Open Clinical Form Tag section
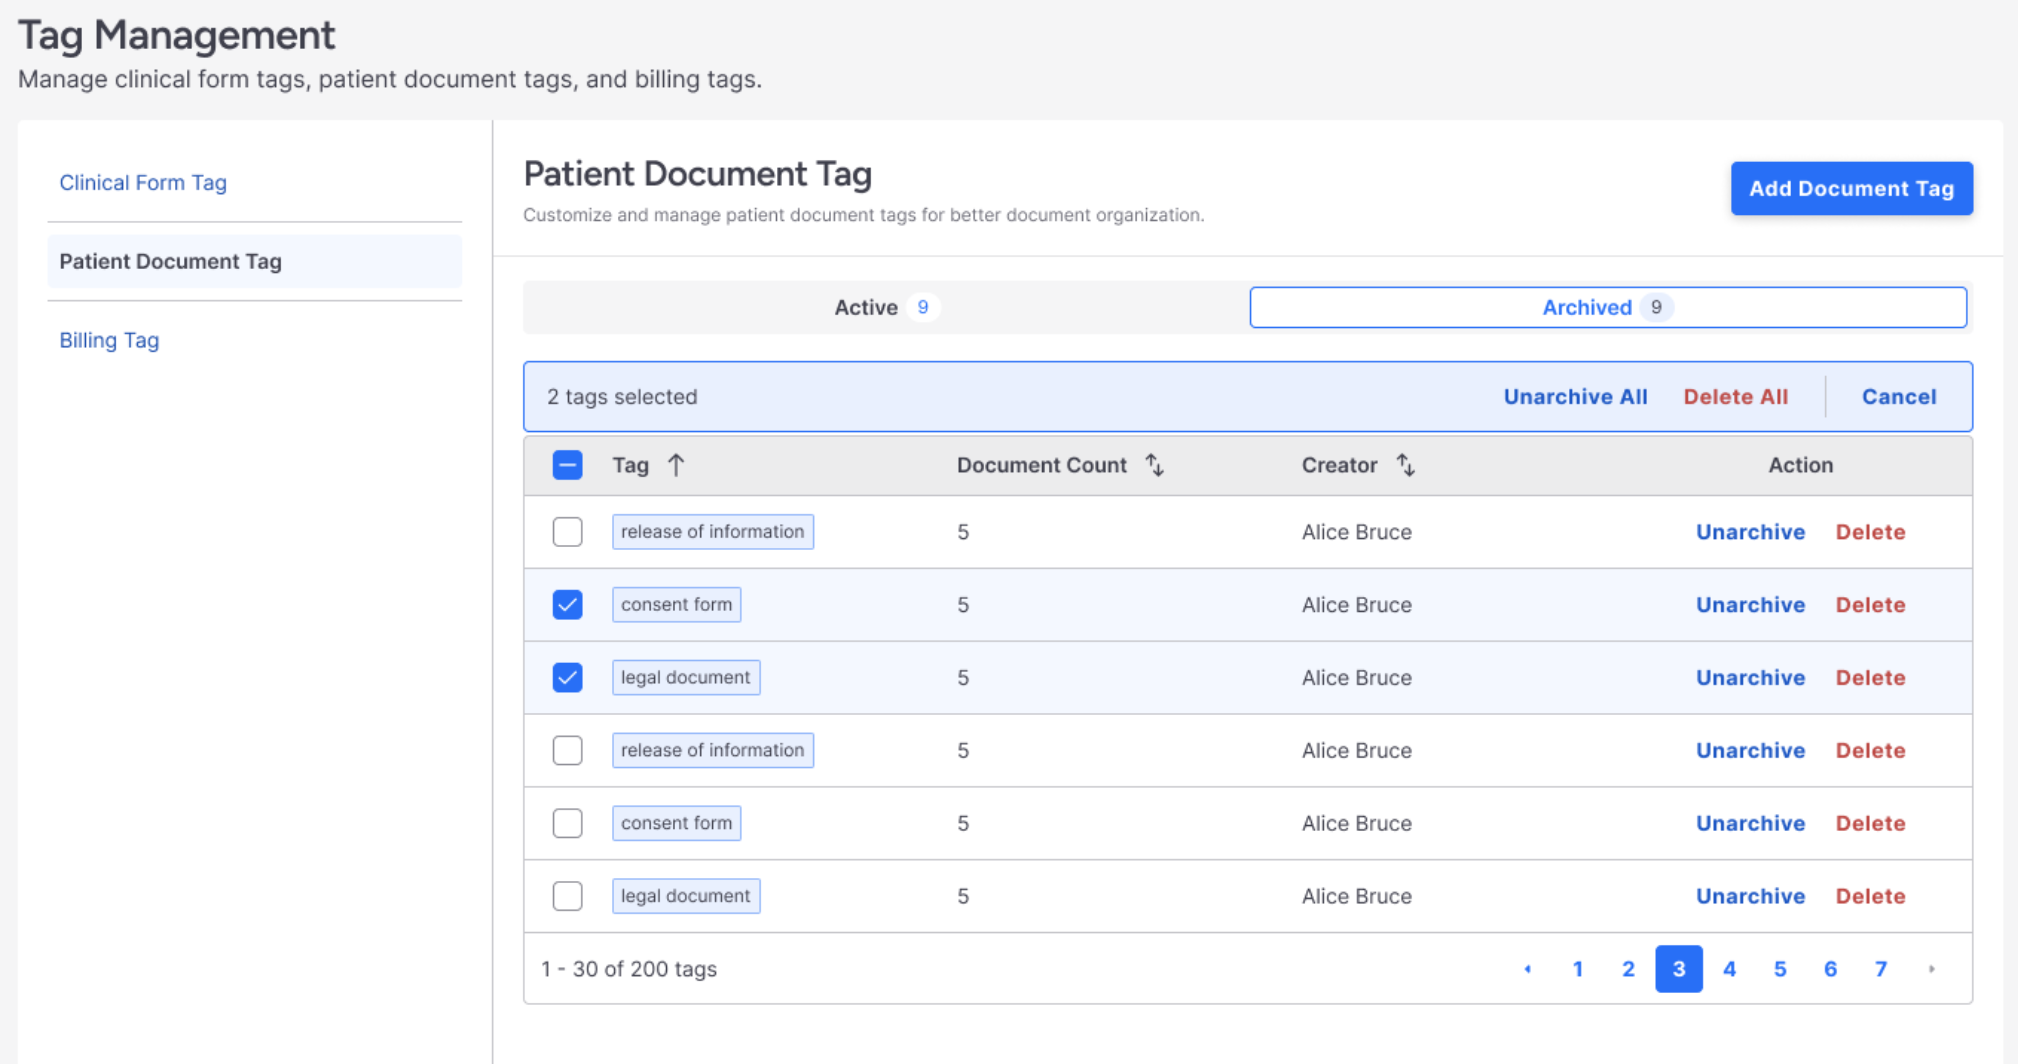This screenshot has width=2018, height=1064. (143, 183)
